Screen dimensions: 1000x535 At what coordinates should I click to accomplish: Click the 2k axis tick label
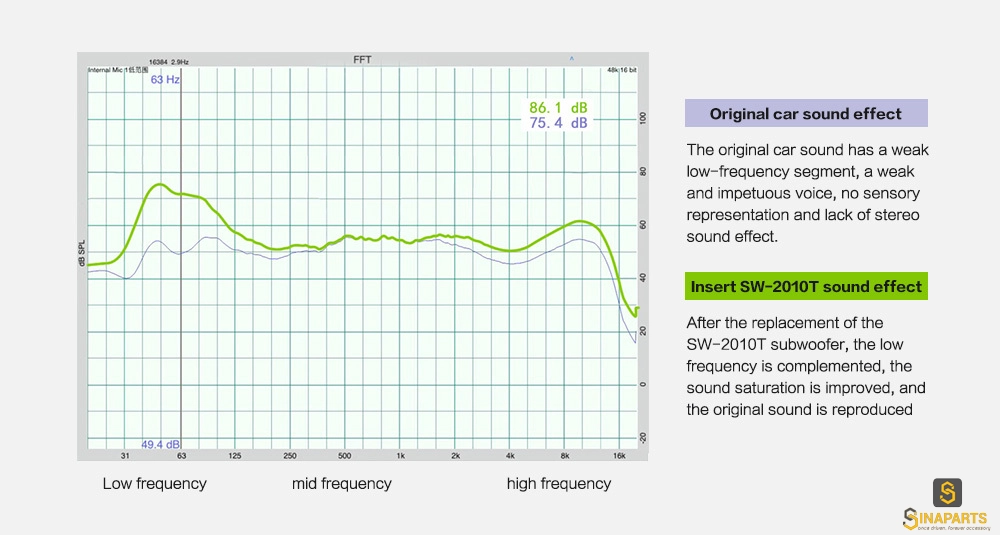[x=455, y=456]
